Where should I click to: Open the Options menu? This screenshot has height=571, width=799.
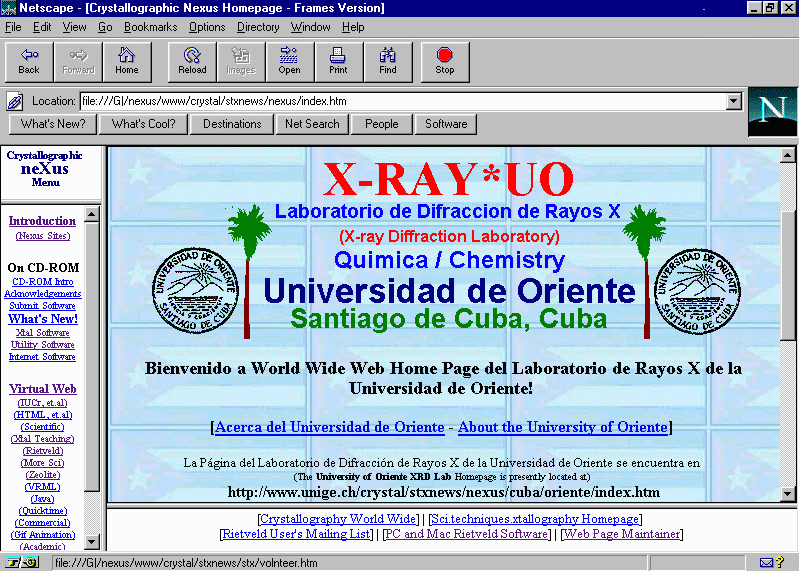click(207, 27)
